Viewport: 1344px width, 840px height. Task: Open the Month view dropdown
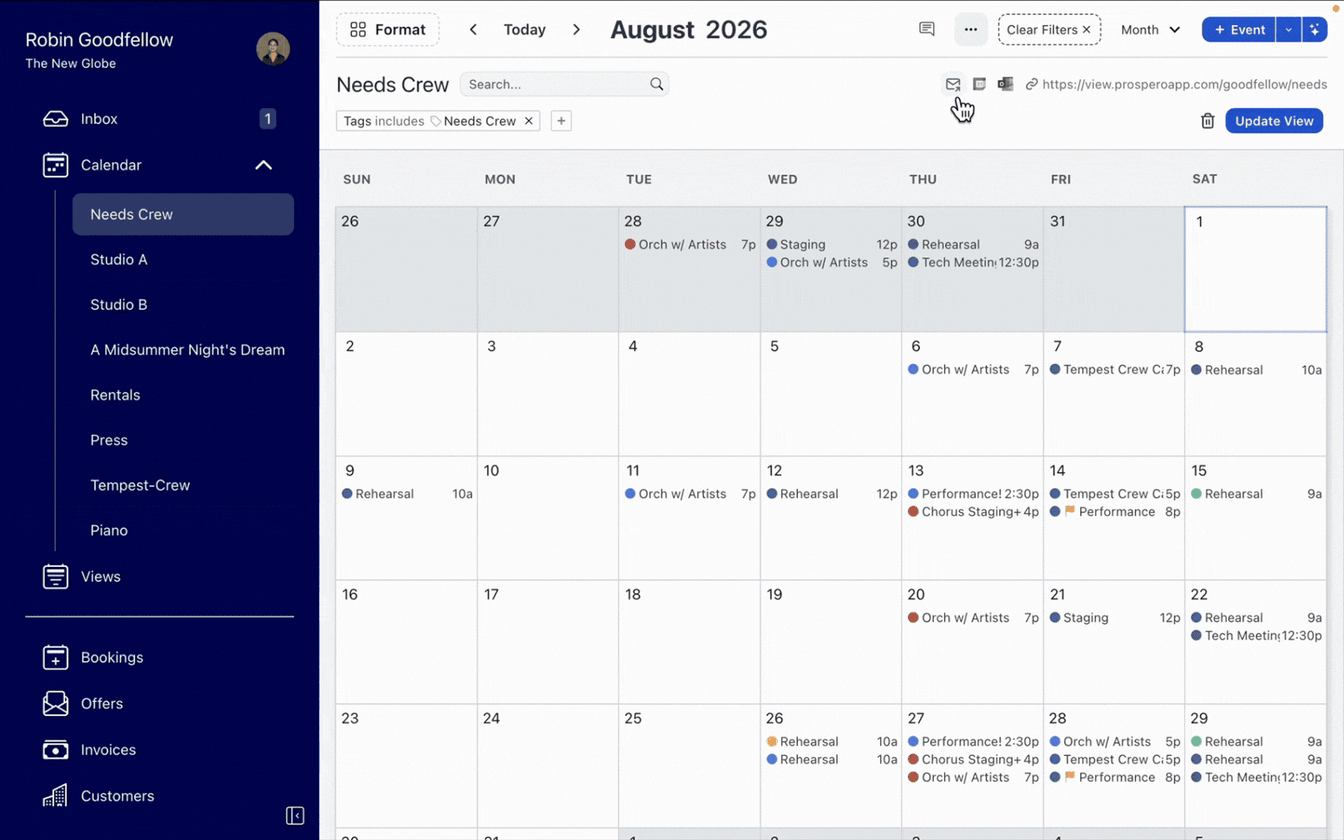click(x=1150, y=30)
